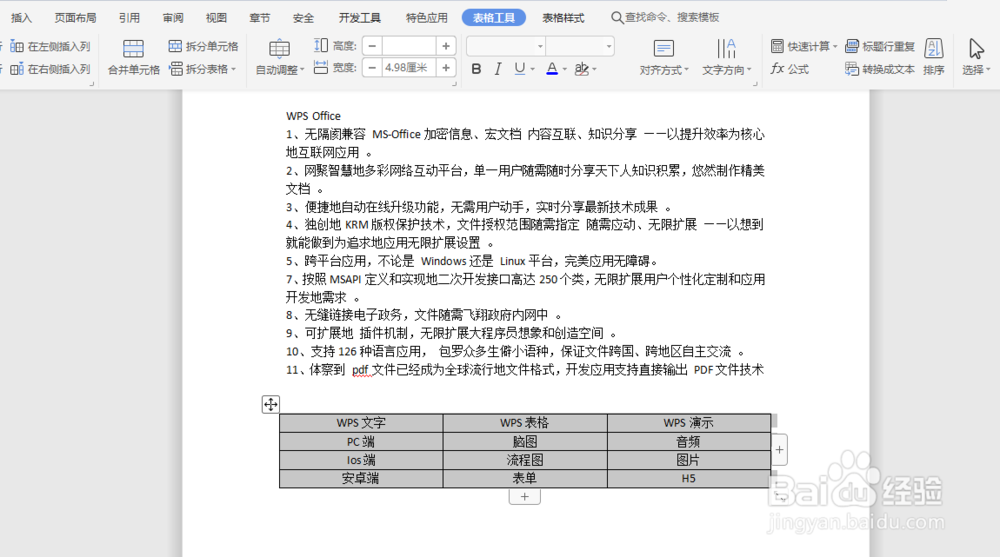
Task: Click the "WPS Office" heading text
Action: coord(313,116)
